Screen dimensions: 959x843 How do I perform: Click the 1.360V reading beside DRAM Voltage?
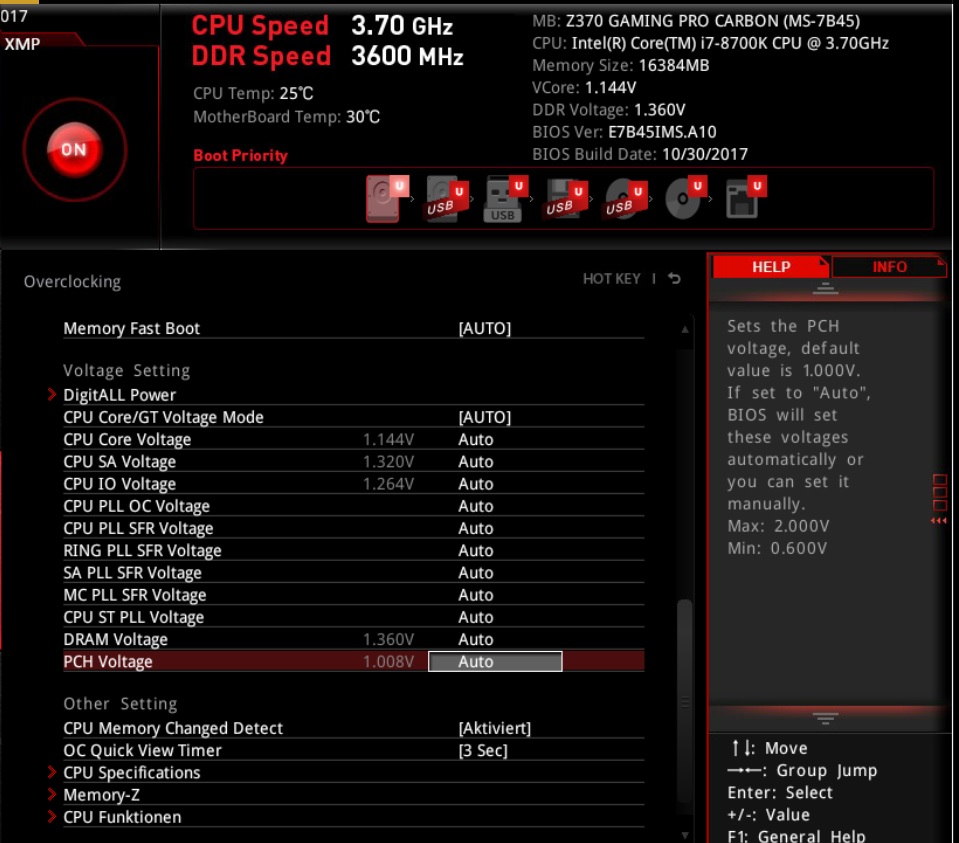[x=388, y=640]
